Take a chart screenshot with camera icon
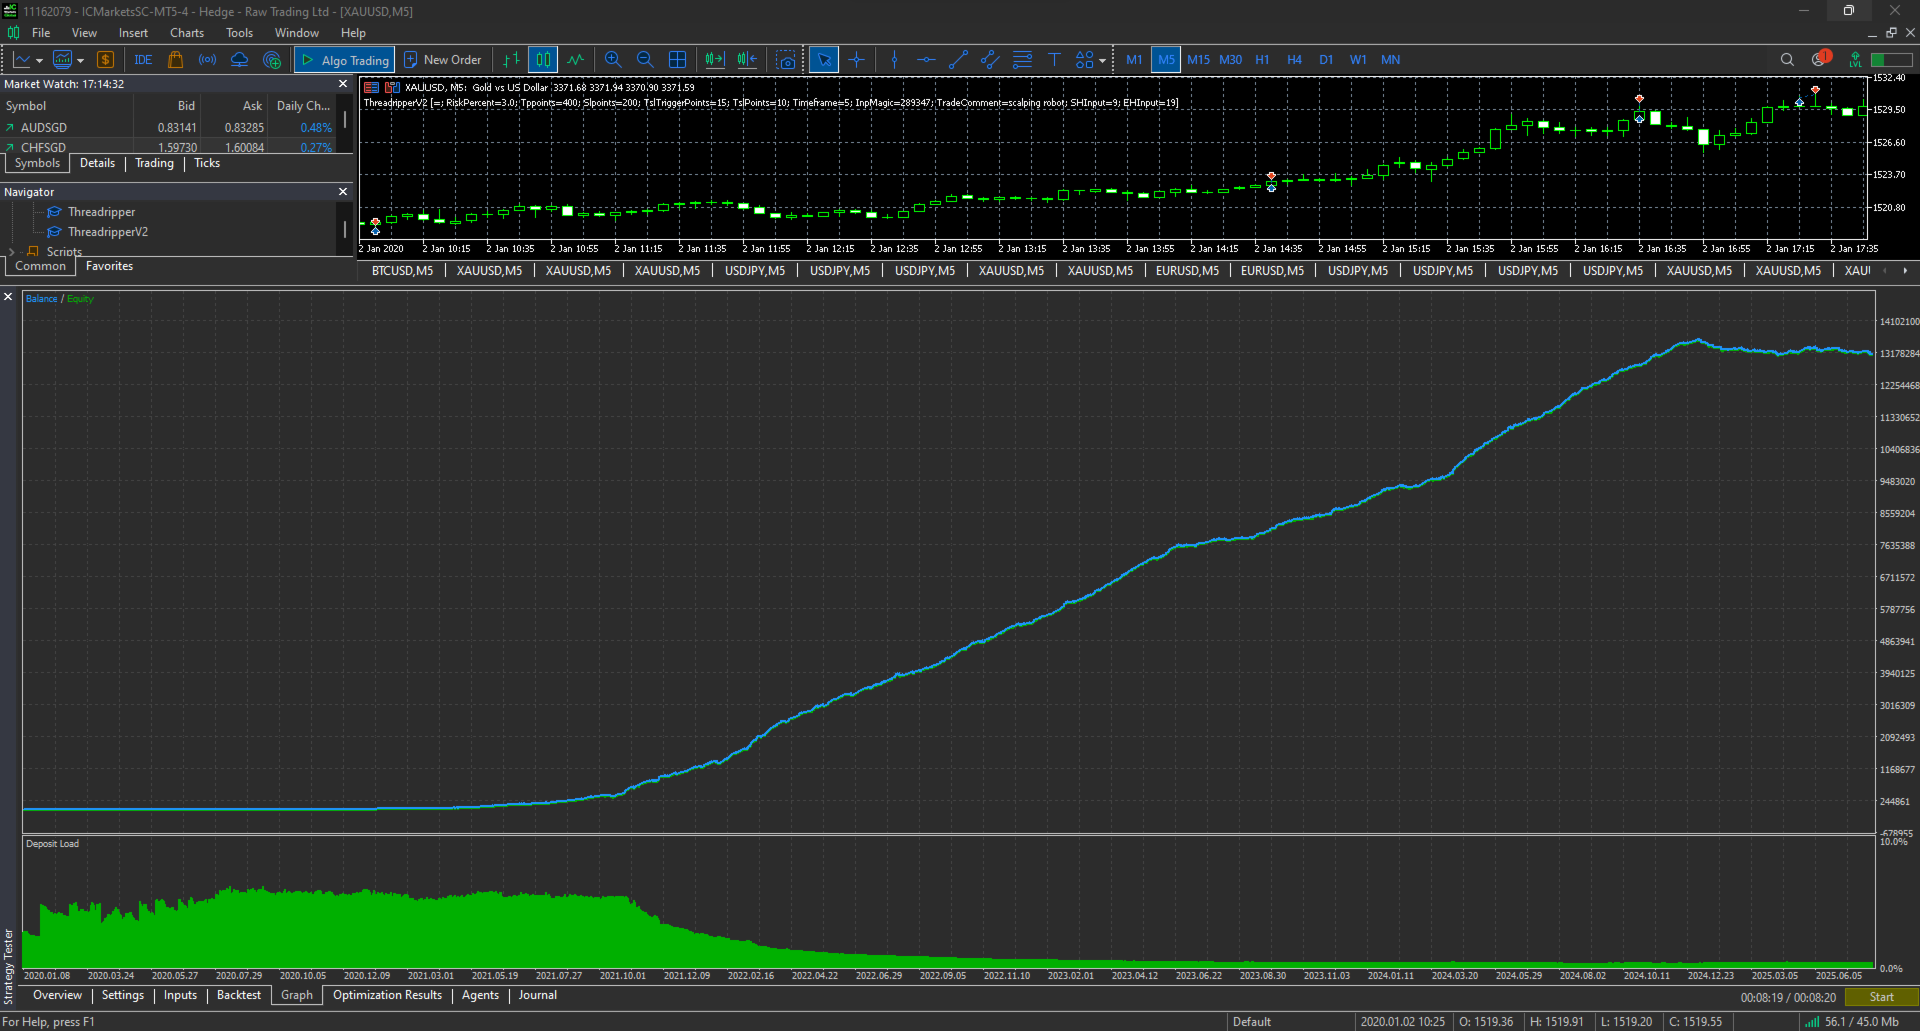The height and width of the screenshot is (1031, 1920). pyautogui.click(x=786, y=60)
